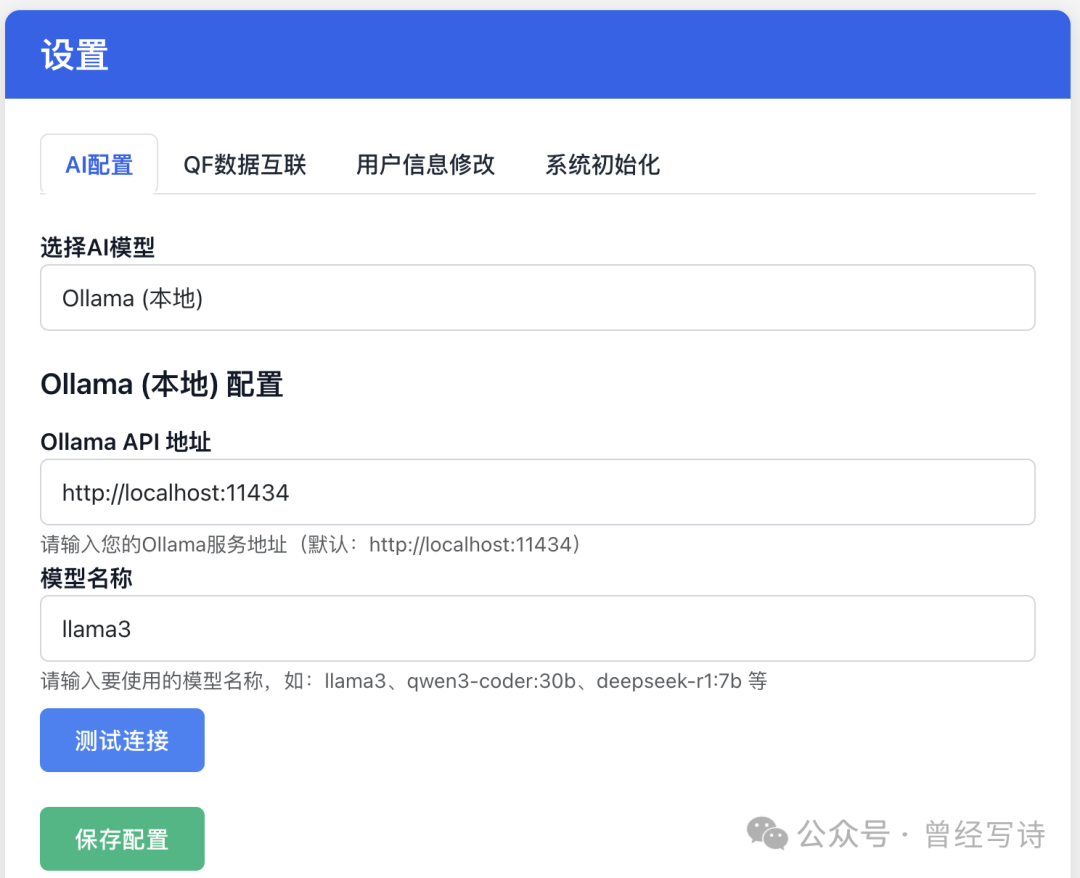The height and width of the screenshot is (878, 1080).
Task: Click the 测试连接 button
Action: [x=122, y=740]
